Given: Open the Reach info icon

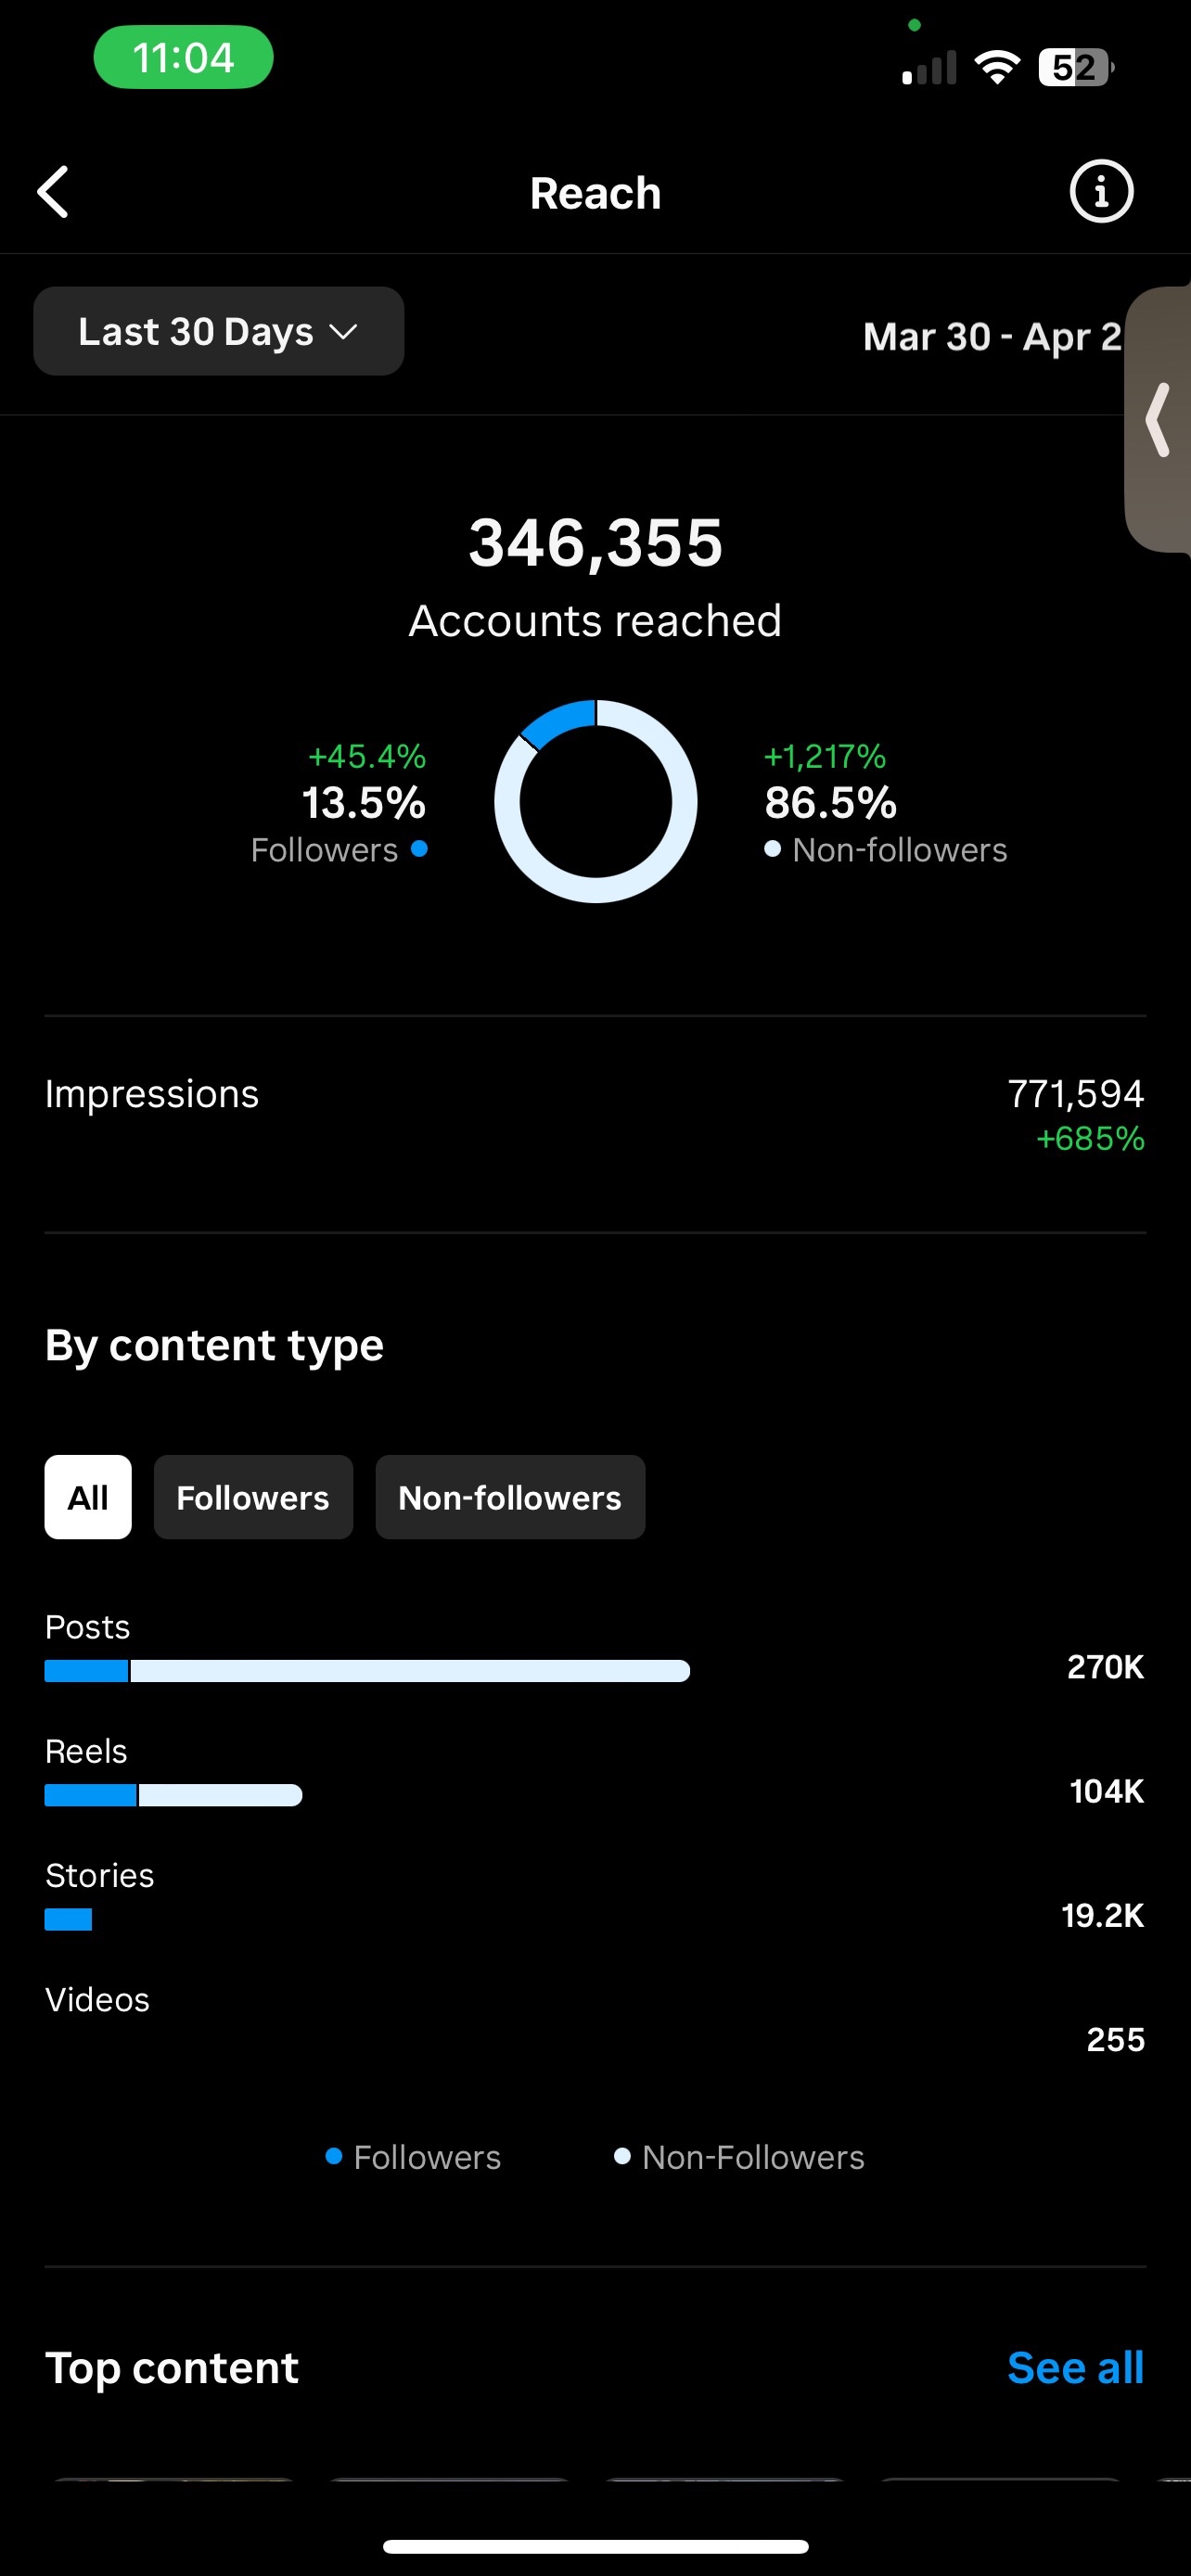Looking at the screenshot, I should point(1101,192).
